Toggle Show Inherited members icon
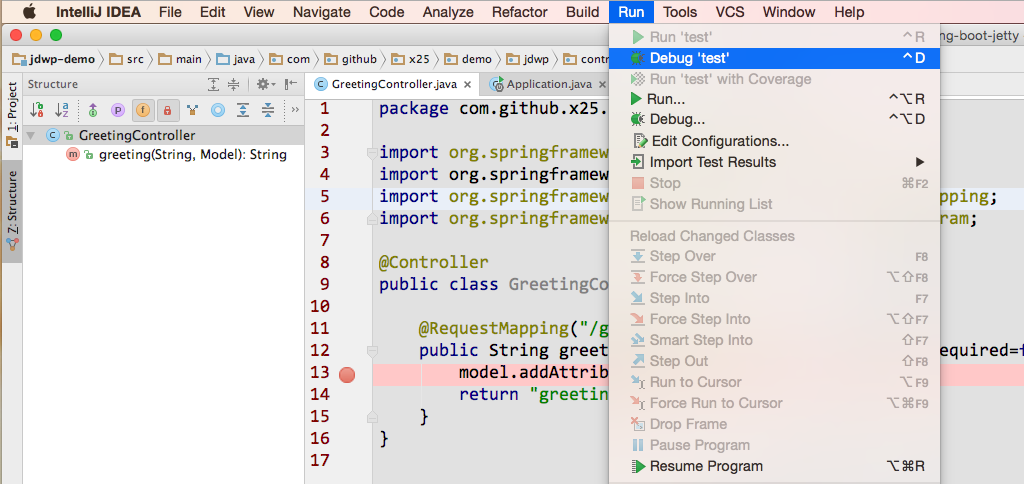 (x=93, y=110)
